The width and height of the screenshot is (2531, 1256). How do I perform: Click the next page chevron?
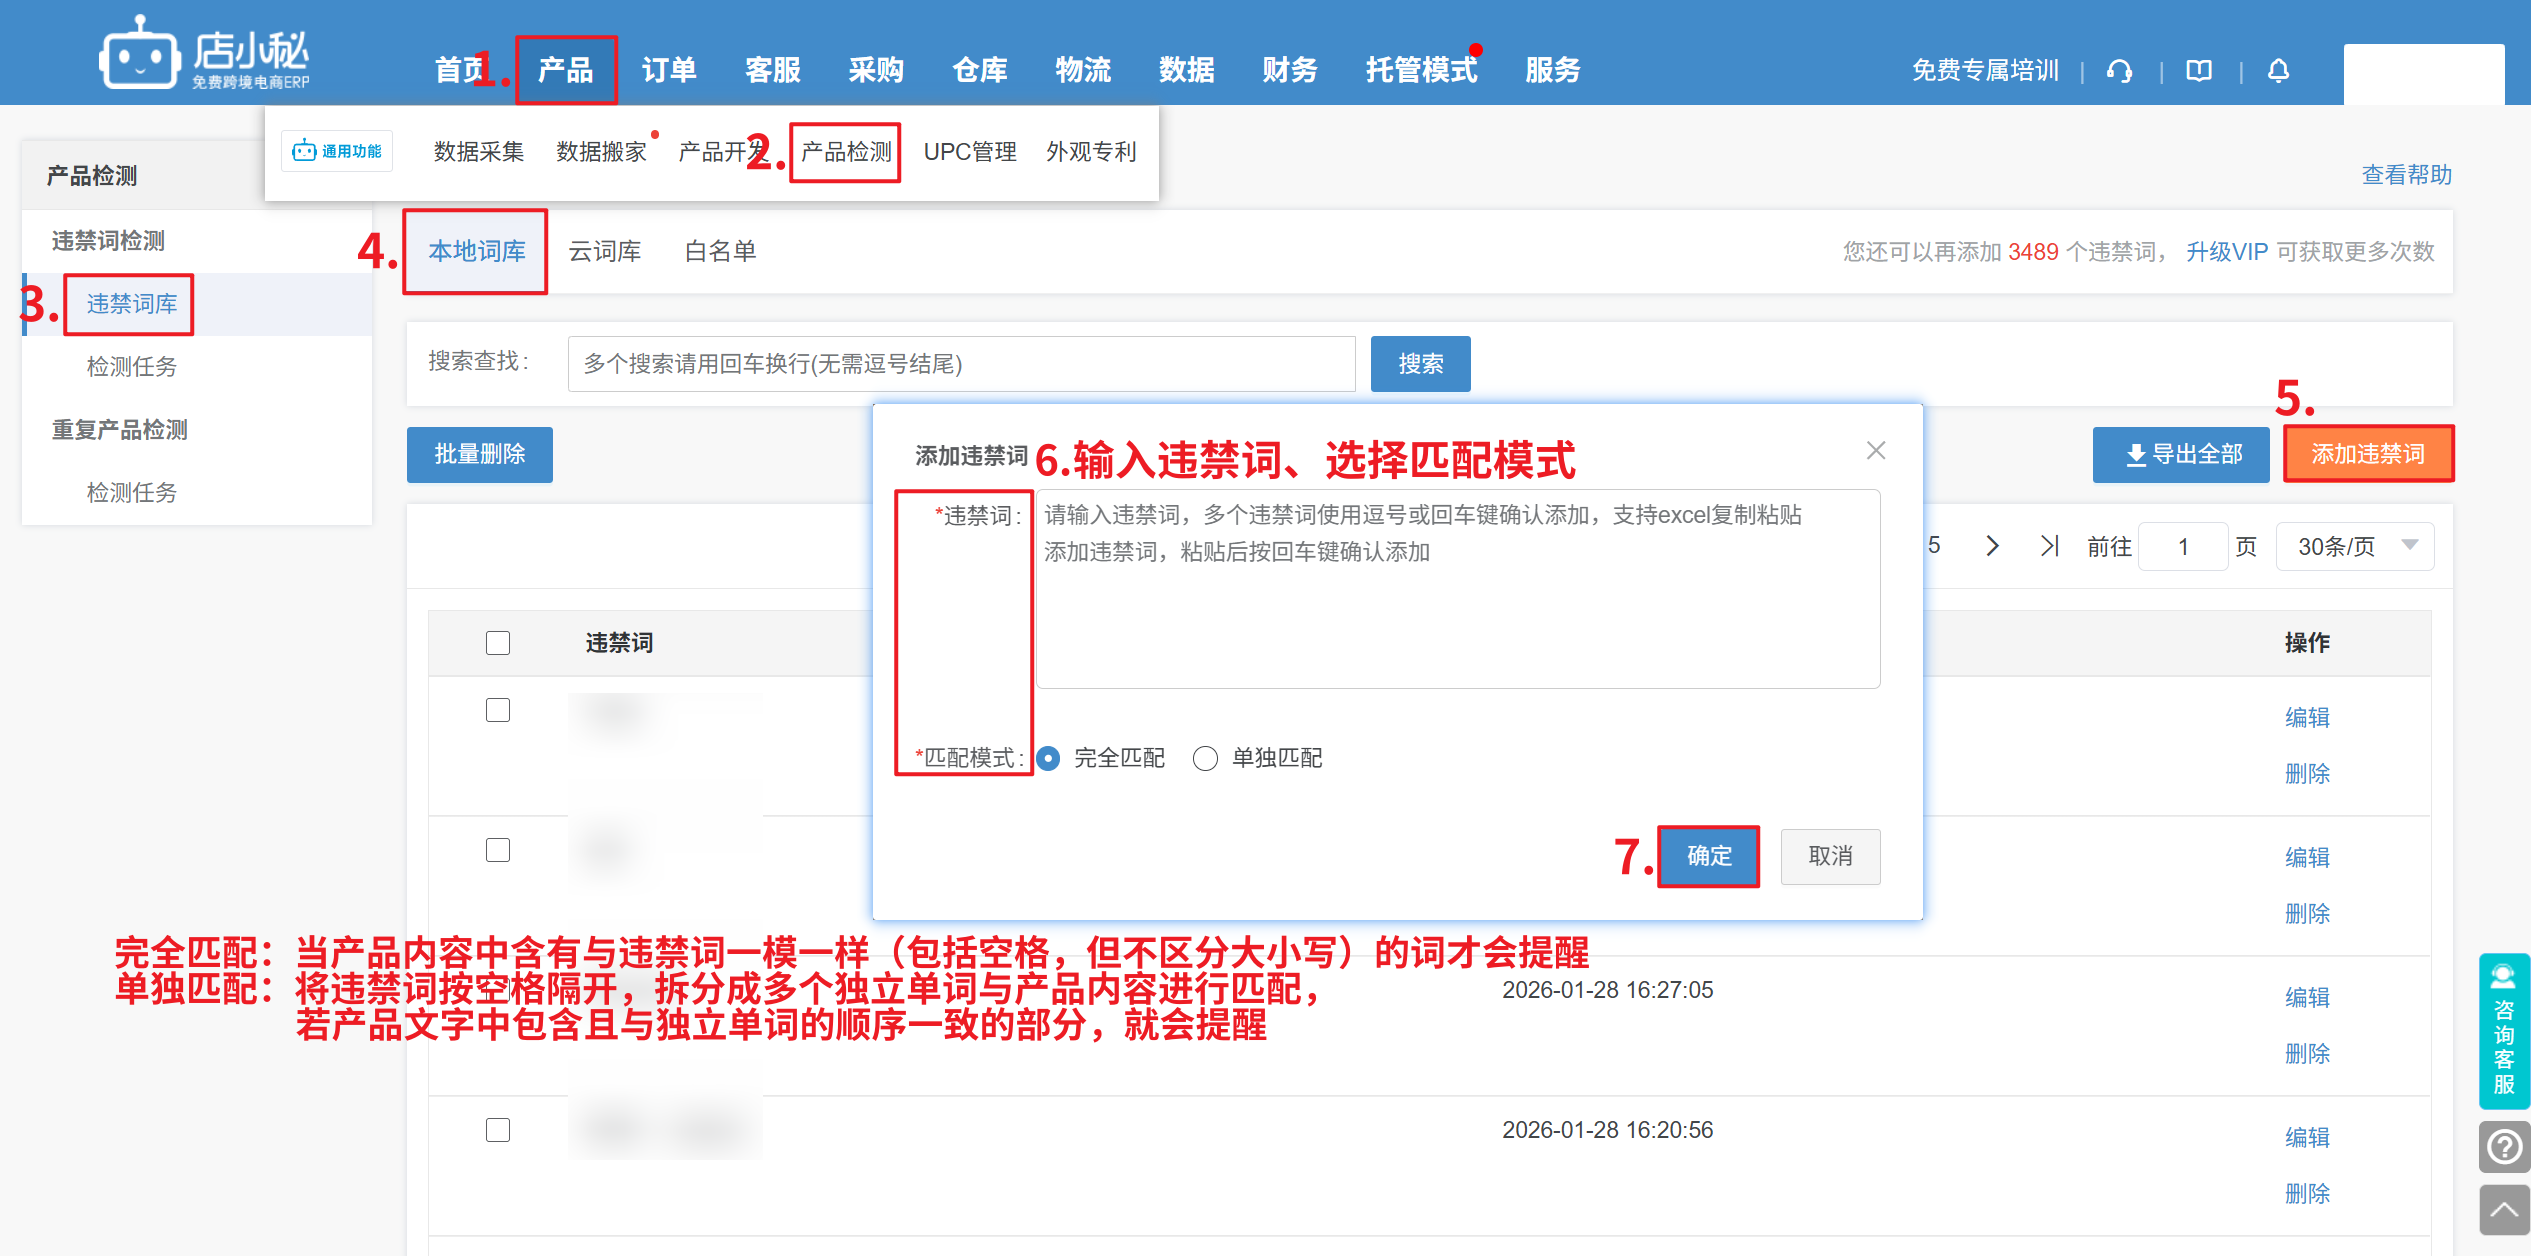(x=1992, y=546)
